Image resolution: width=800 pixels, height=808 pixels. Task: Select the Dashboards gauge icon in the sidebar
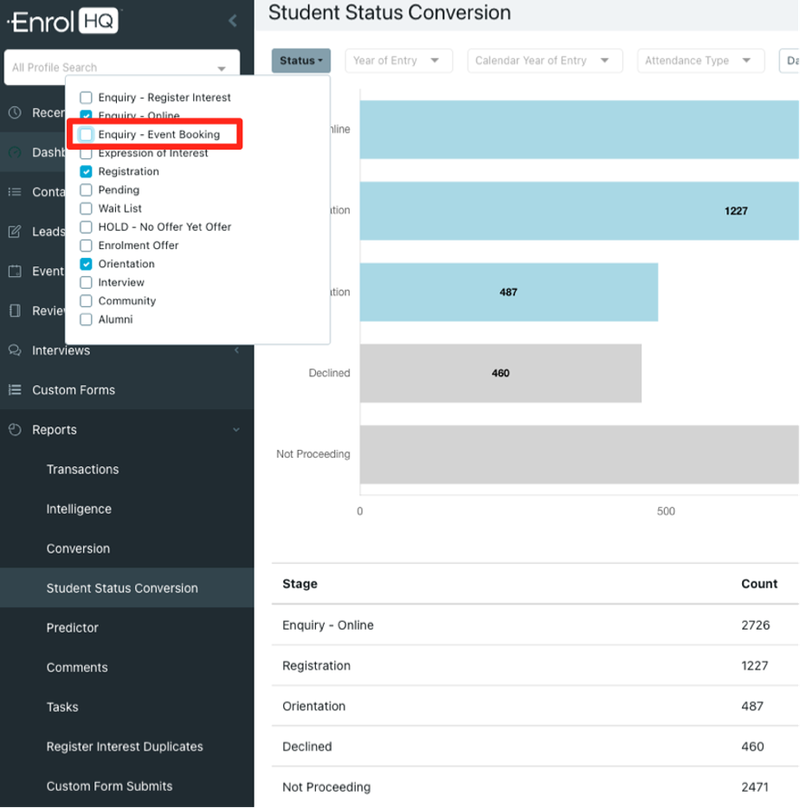coord(14,152)
